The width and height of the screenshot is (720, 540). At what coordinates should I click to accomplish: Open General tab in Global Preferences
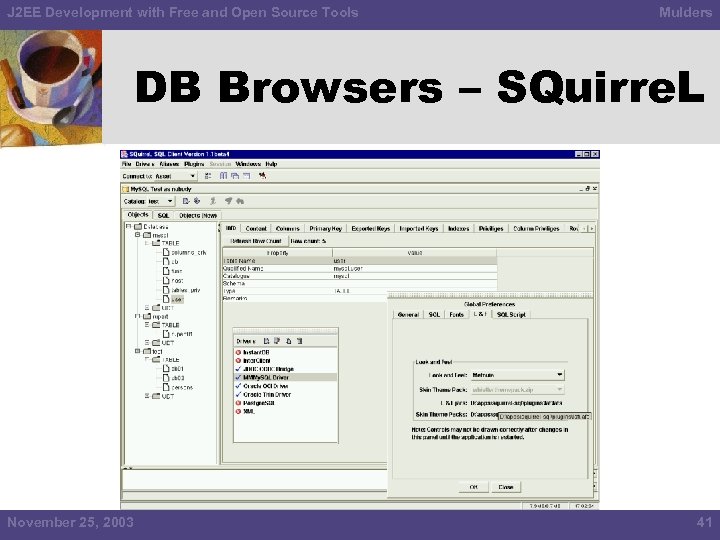point(408,315)
